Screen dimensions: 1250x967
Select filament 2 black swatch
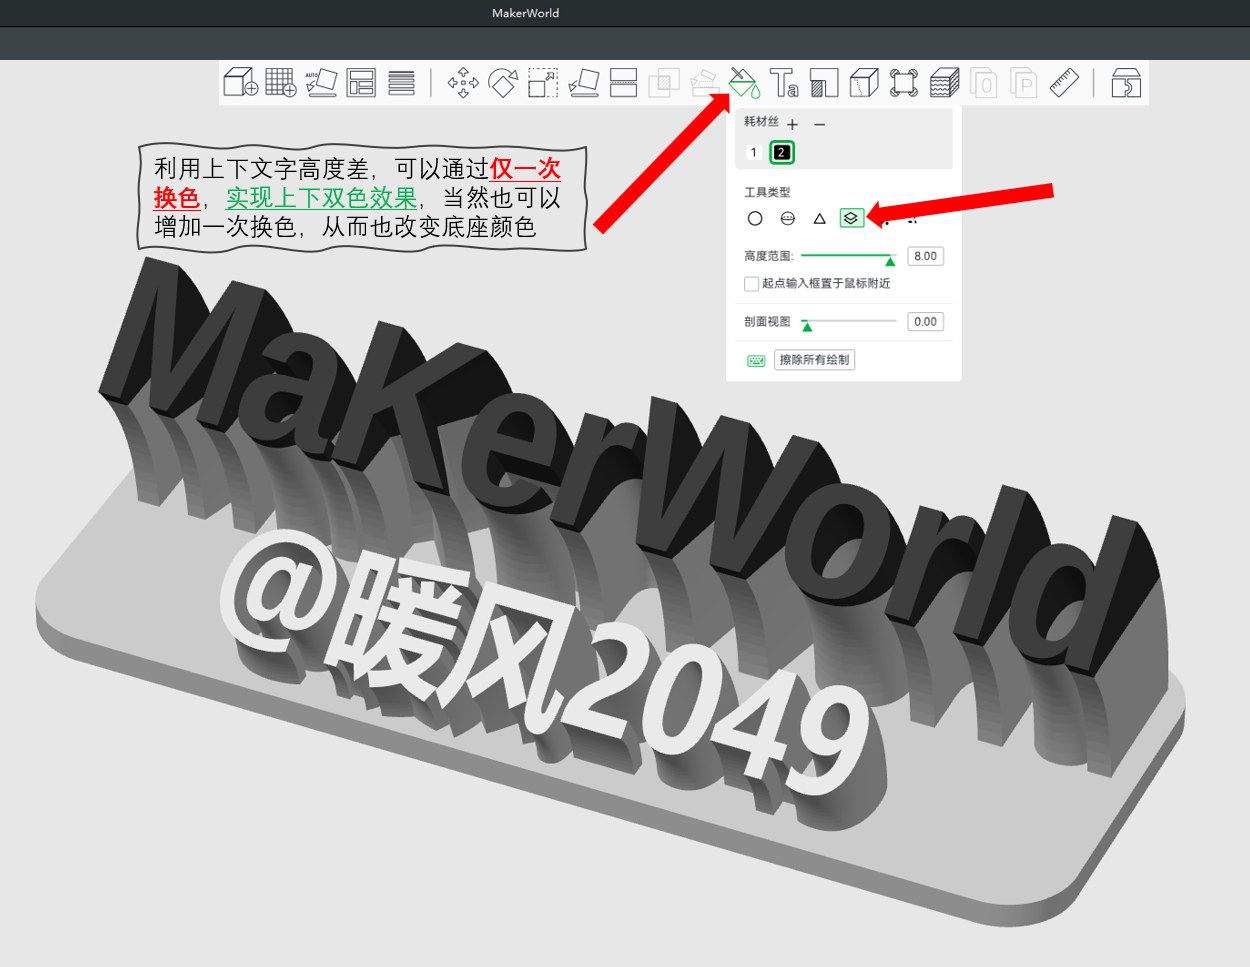point(782,153)
